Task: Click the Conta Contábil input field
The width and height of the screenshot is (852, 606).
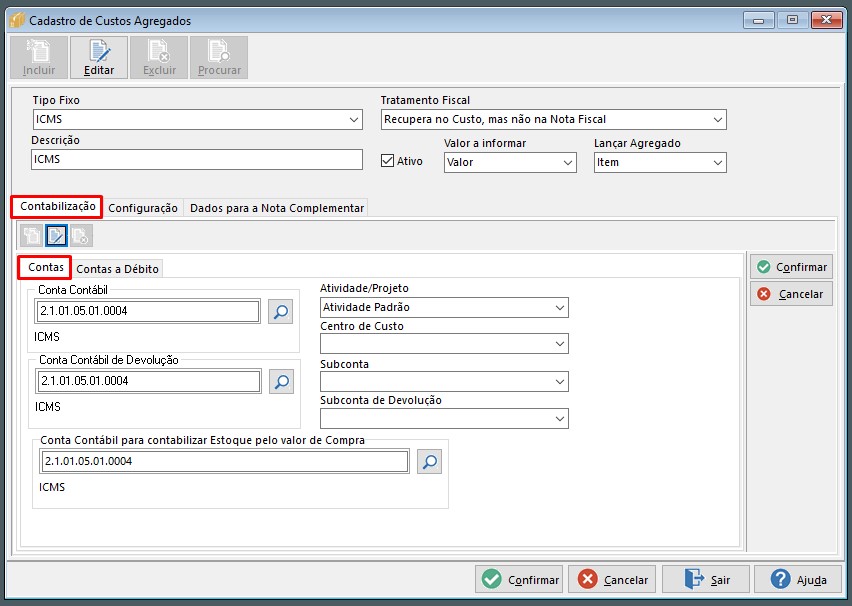Action: pyautogui.click(x=147, y=311)
